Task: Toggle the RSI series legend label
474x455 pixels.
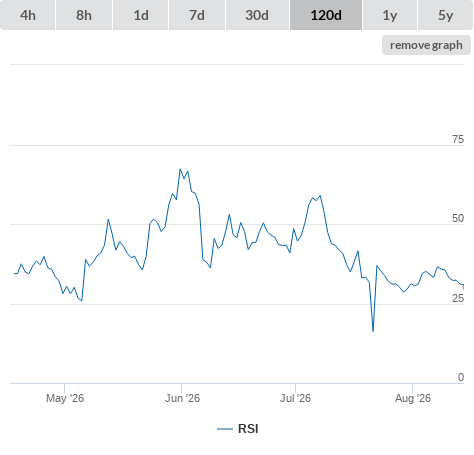Action: (x=248, y=429)
